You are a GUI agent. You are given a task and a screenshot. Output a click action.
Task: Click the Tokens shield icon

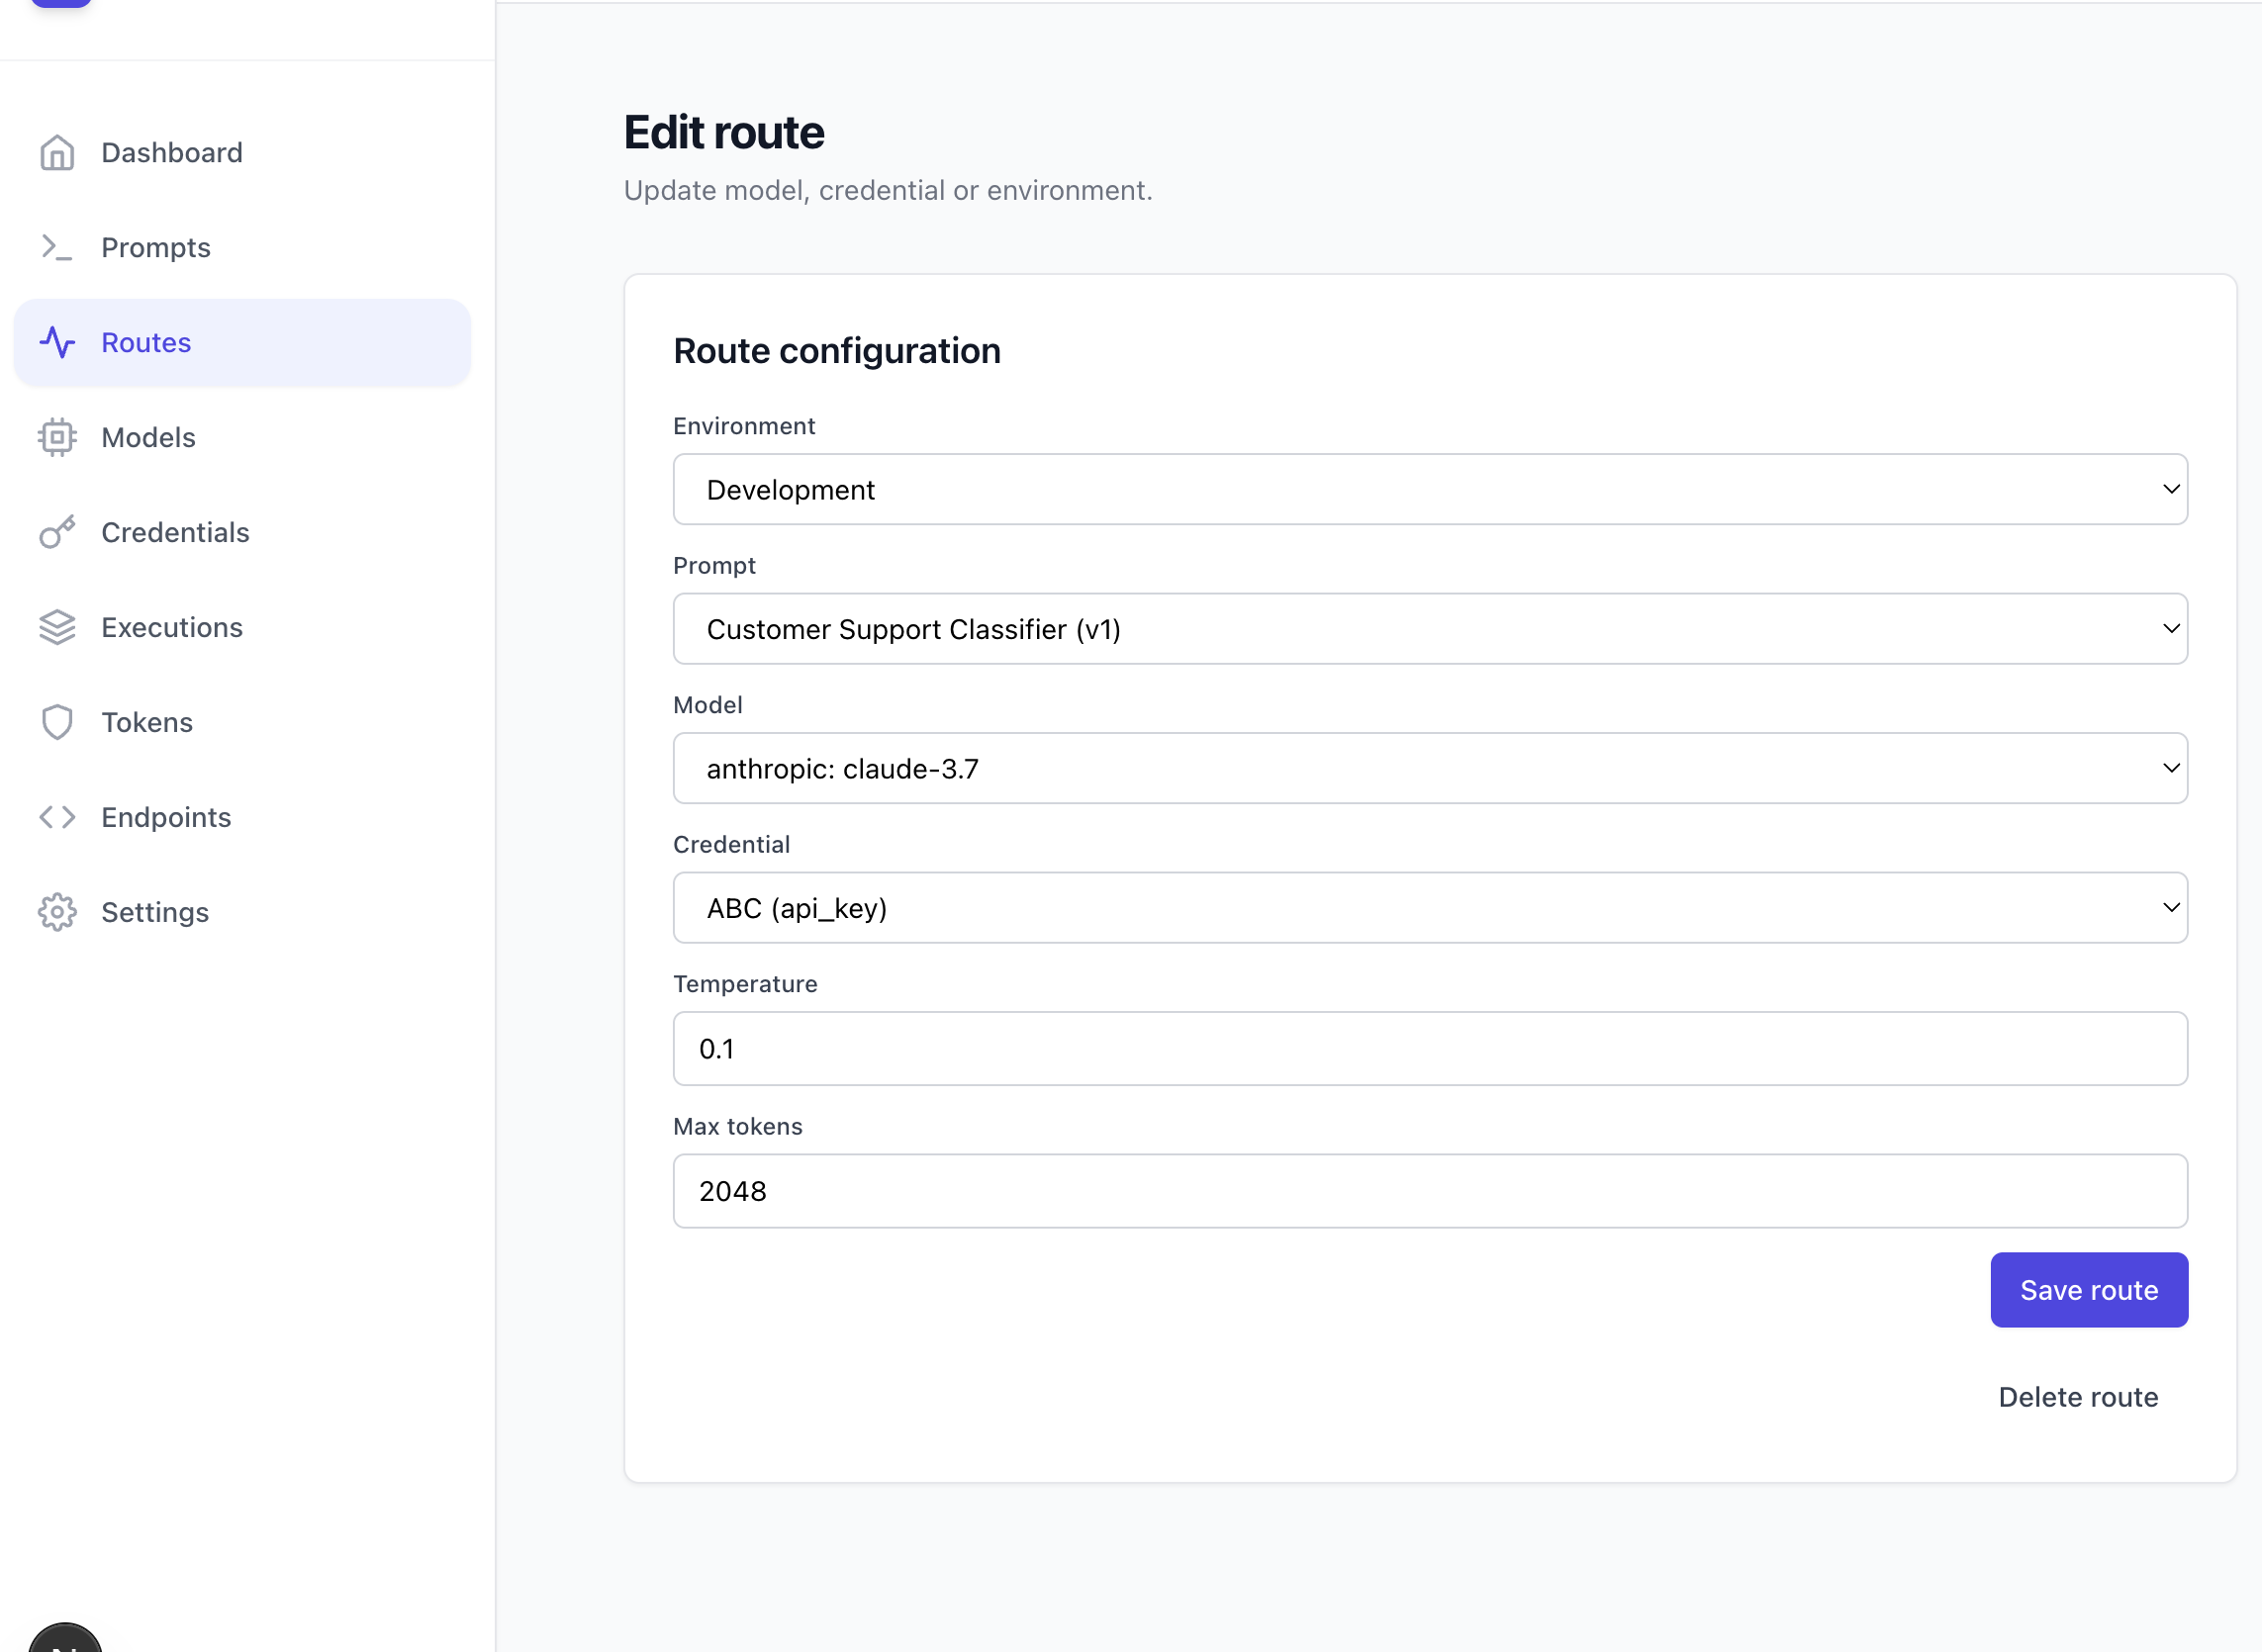[57, 722]
